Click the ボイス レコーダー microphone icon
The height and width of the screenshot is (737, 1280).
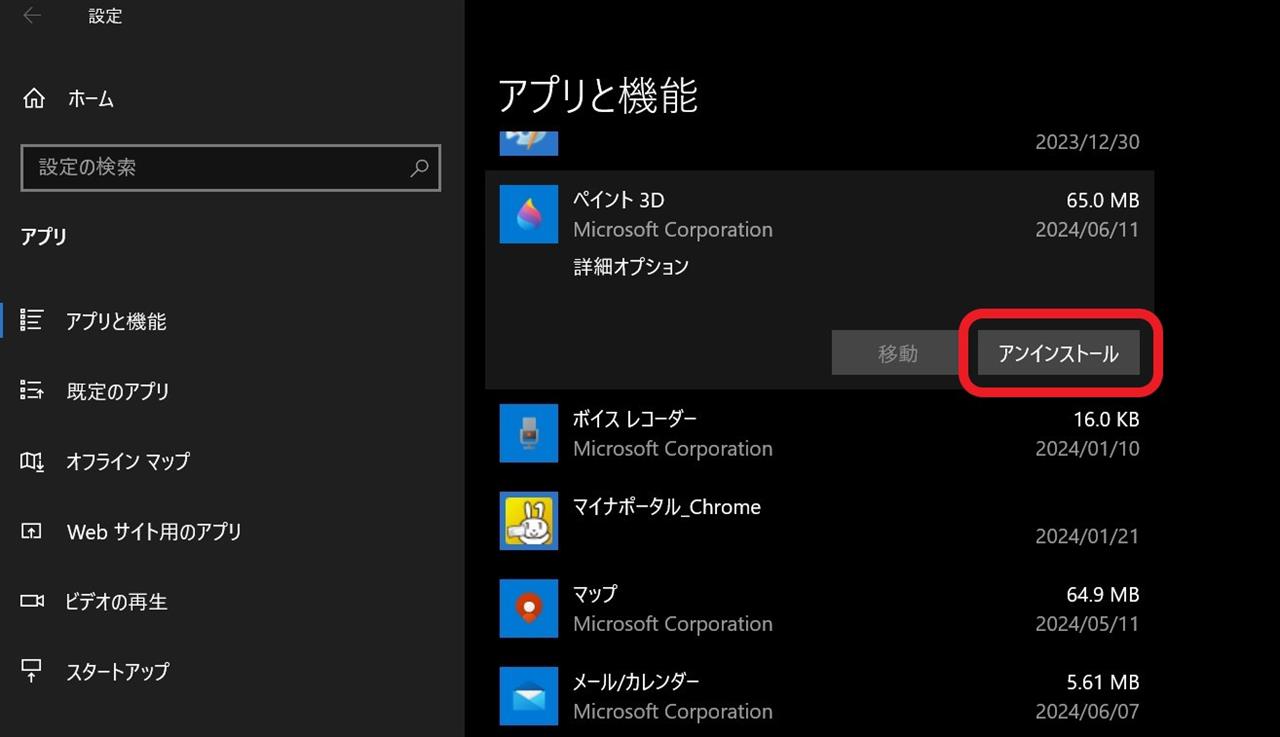click(x=529, y=433)
